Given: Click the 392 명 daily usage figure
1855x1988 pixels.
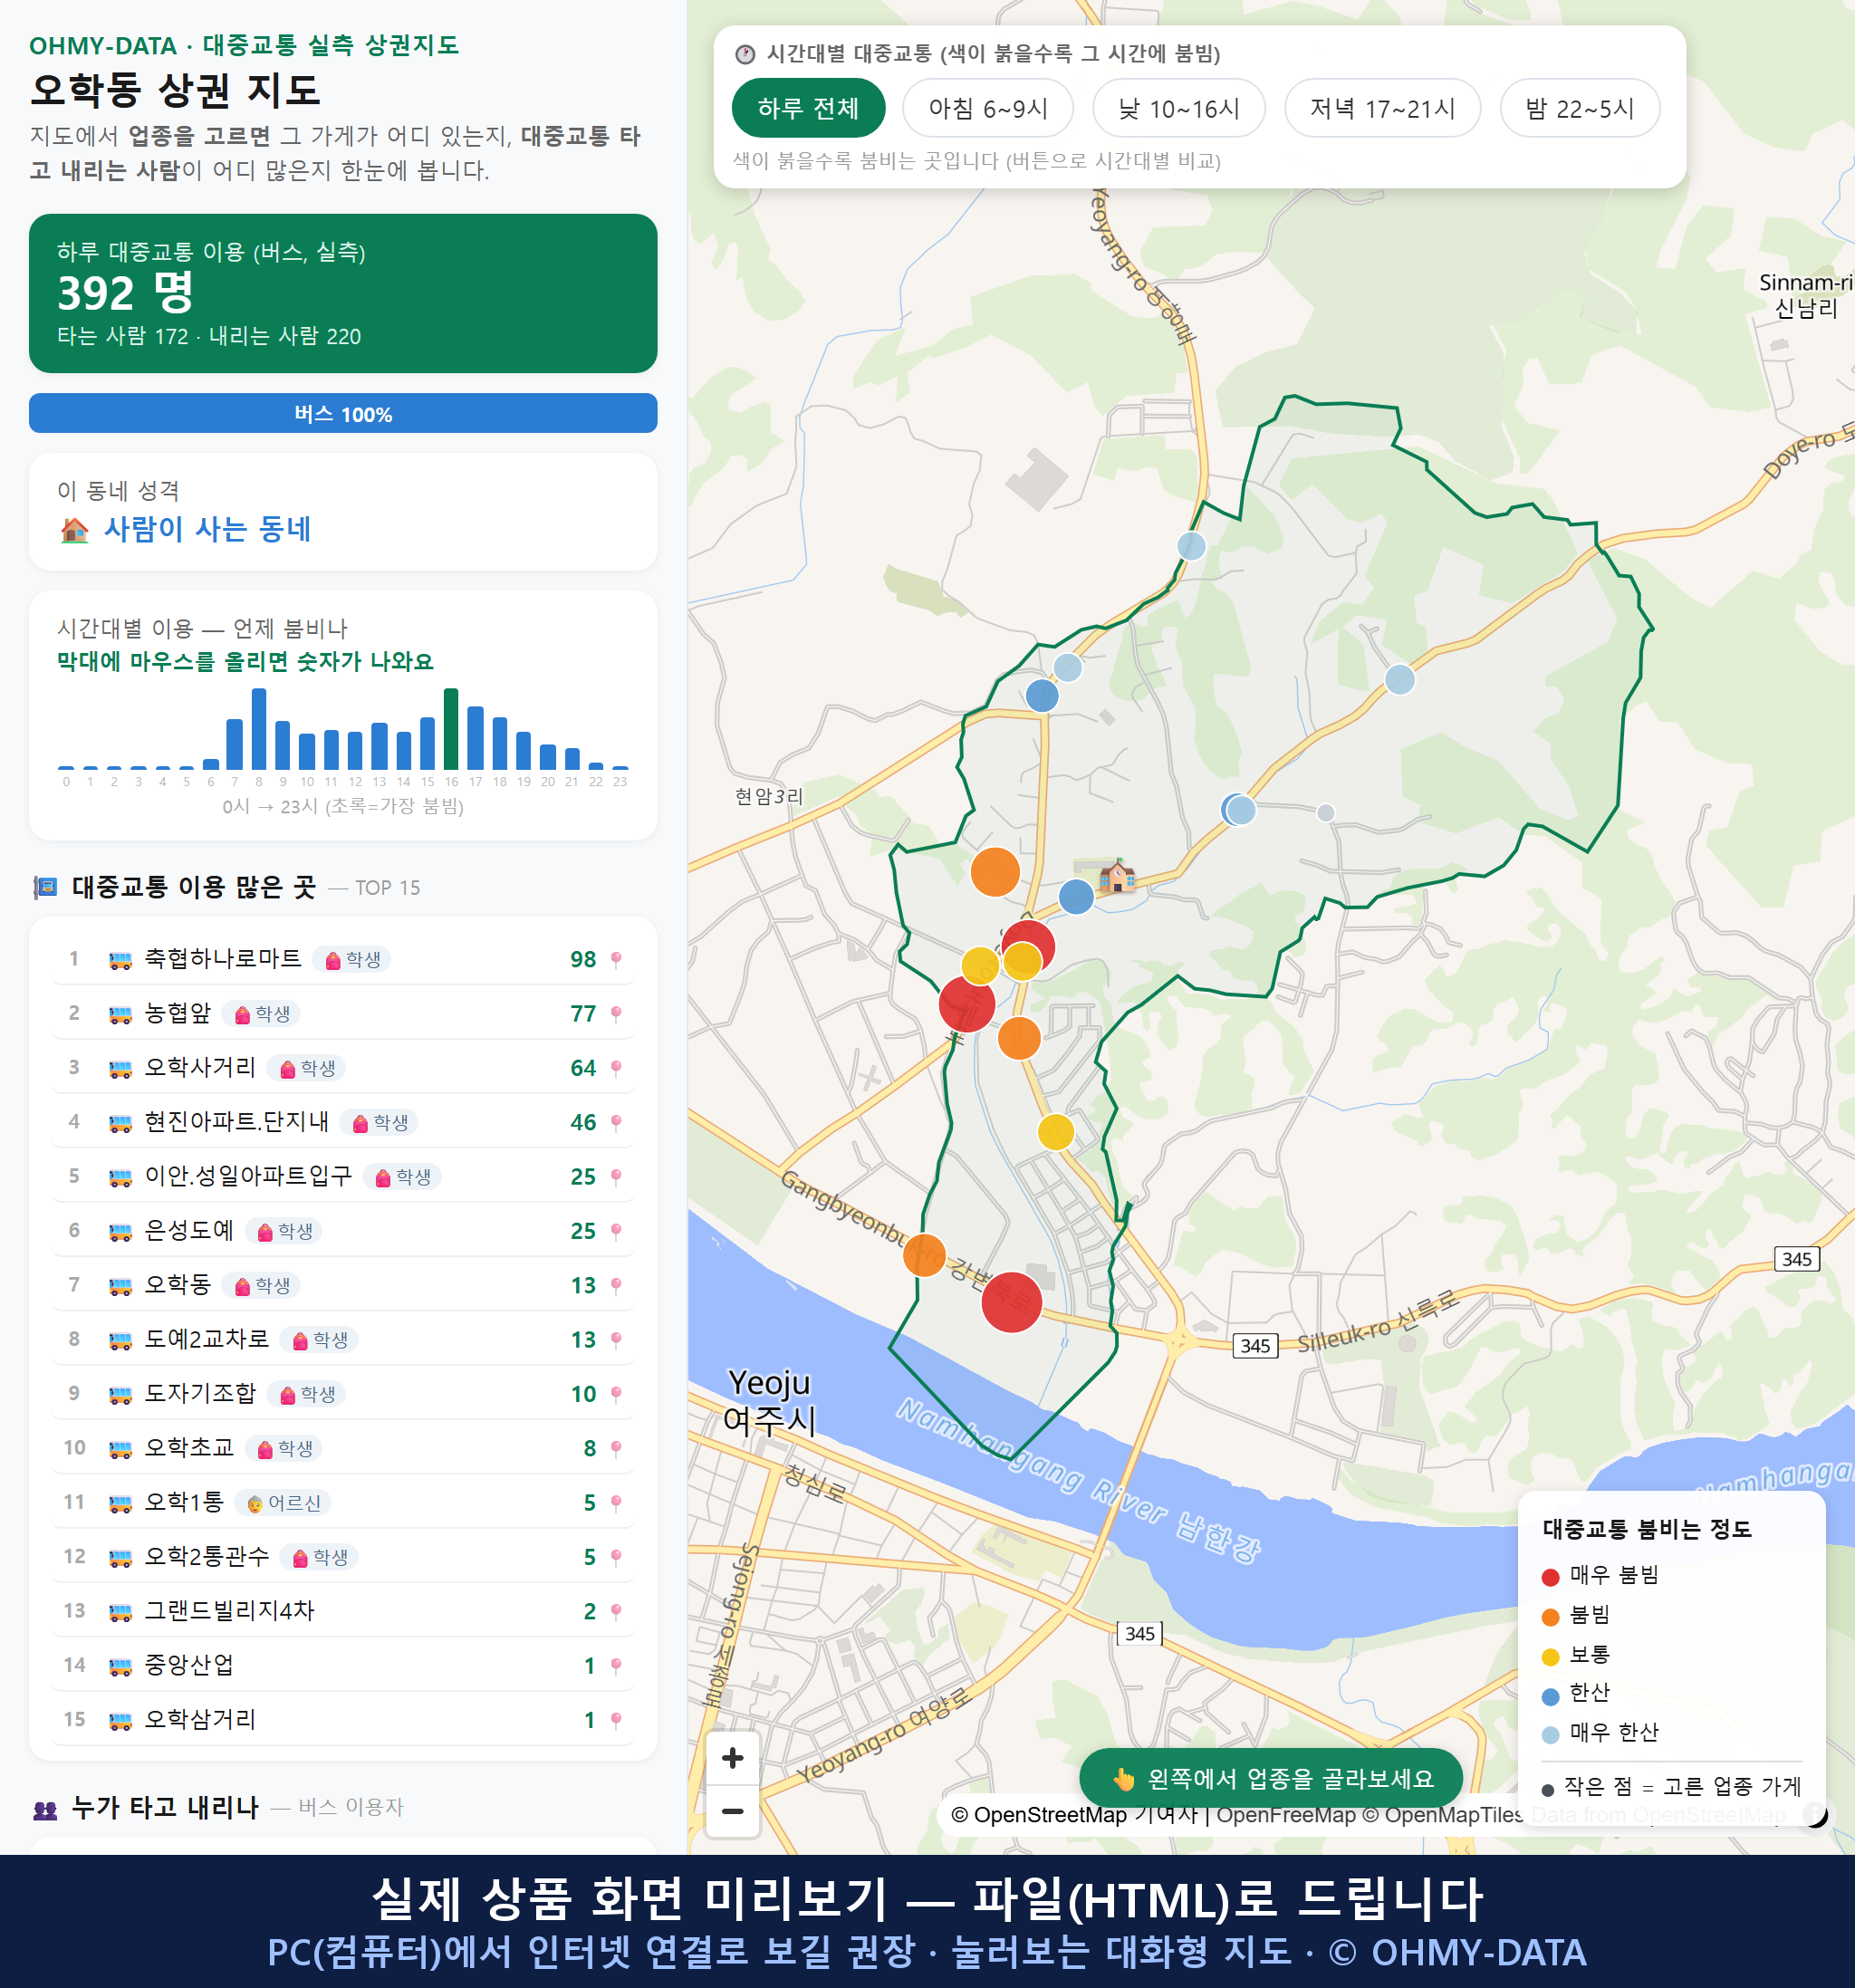Looking at the screenshot, I should 125,292.
